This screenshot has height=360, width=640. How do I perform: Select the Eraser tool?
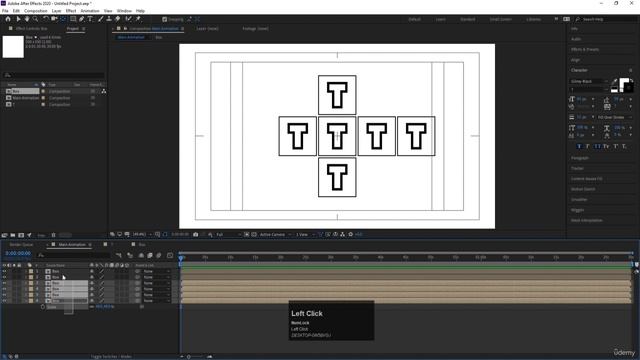(118, 19)
